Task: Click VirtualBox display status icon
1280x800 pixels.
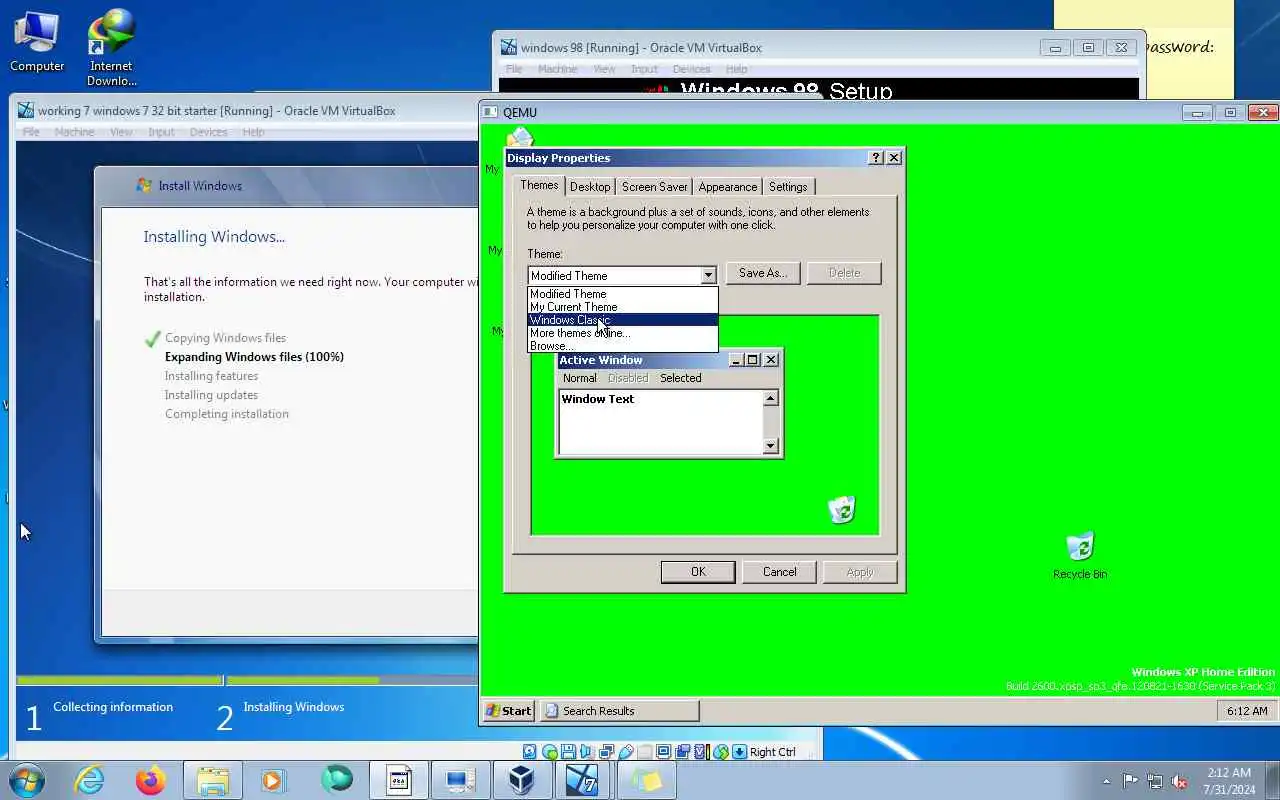Action: click(x=664, y=752)
